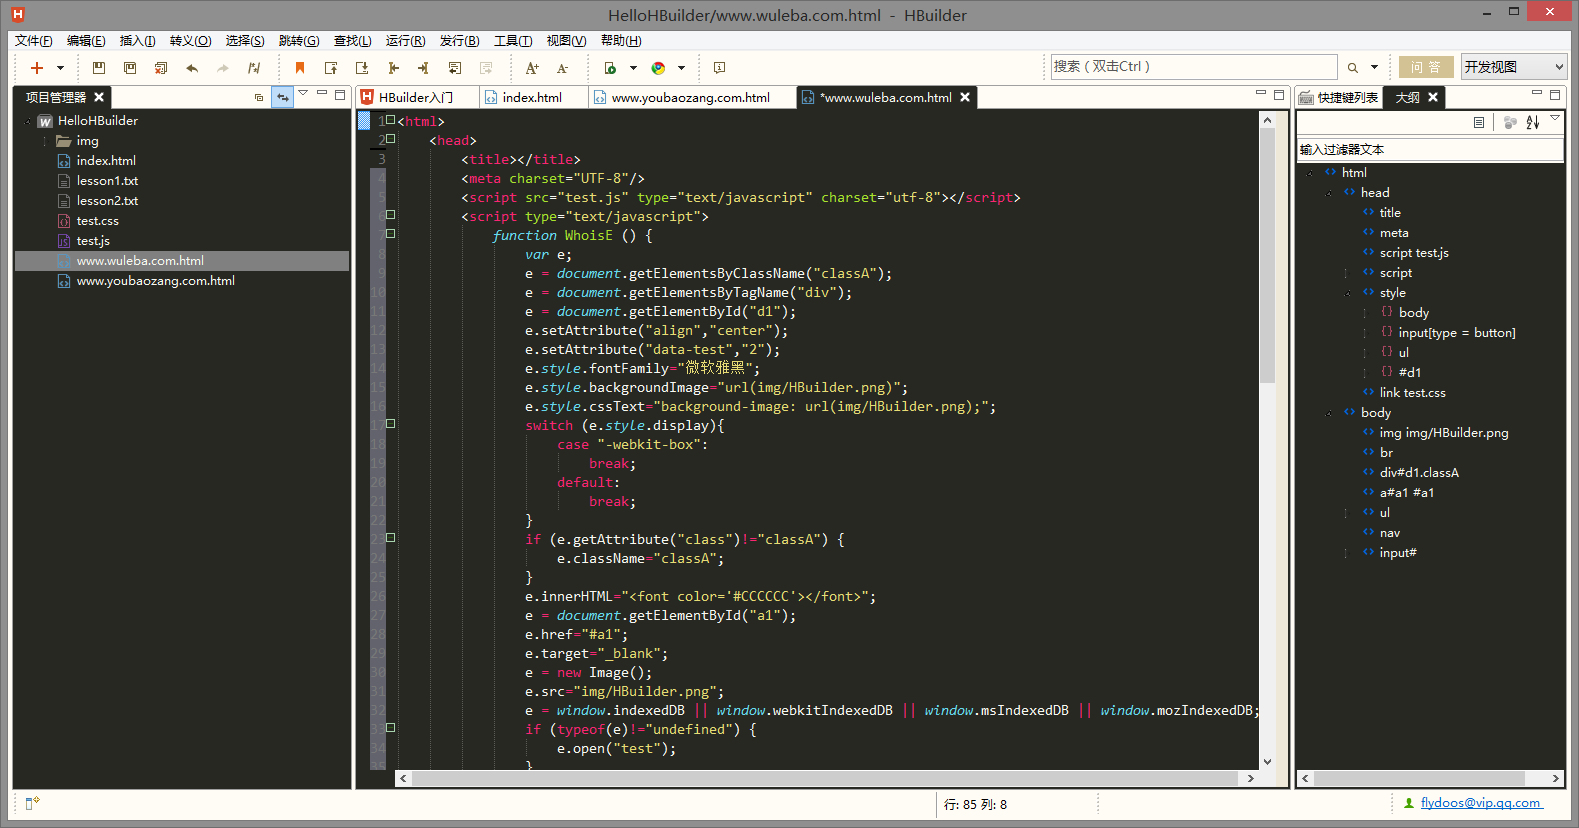Click the alphabetical sort icon in outline panel
The height and width of the screenshot is (828, 1579).
pos(1532,122)
